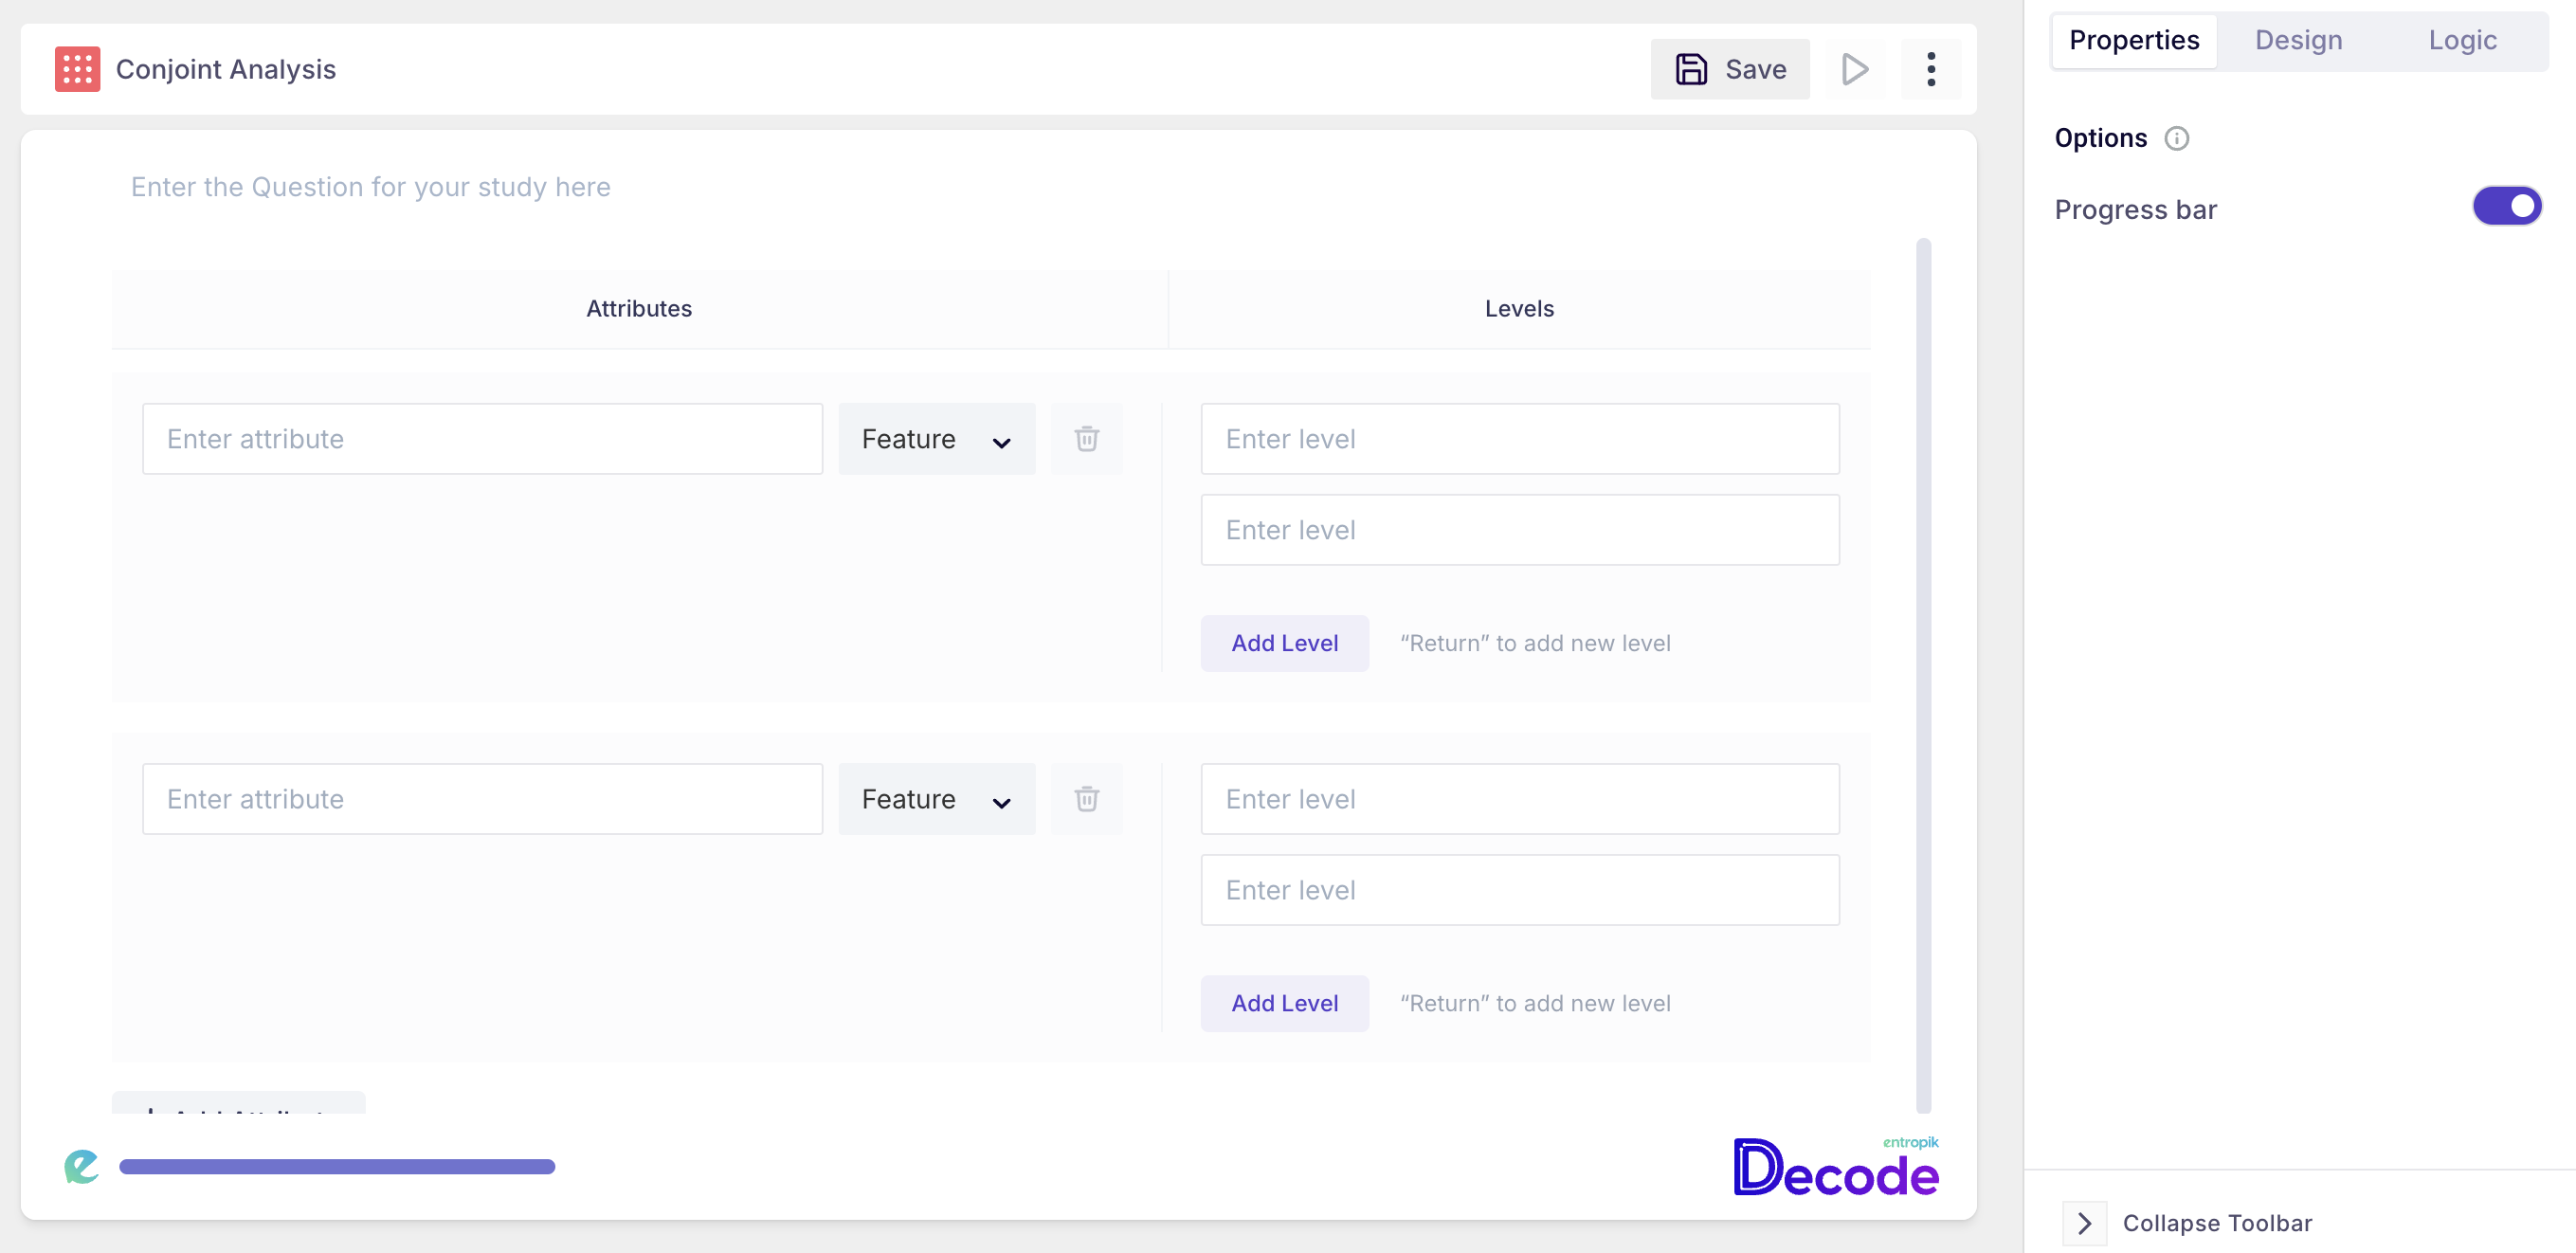Image resolution: width=2576 pixels, height=1253 pixels.
Task: Switch to the Design tab
Action: click(x=2298, y=40)
